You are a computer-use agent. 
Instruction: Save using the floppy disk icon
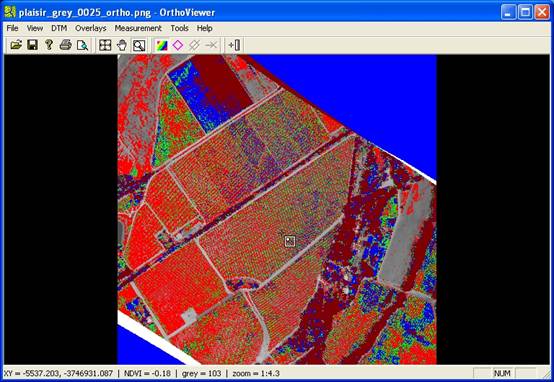(x=32, y=45)
